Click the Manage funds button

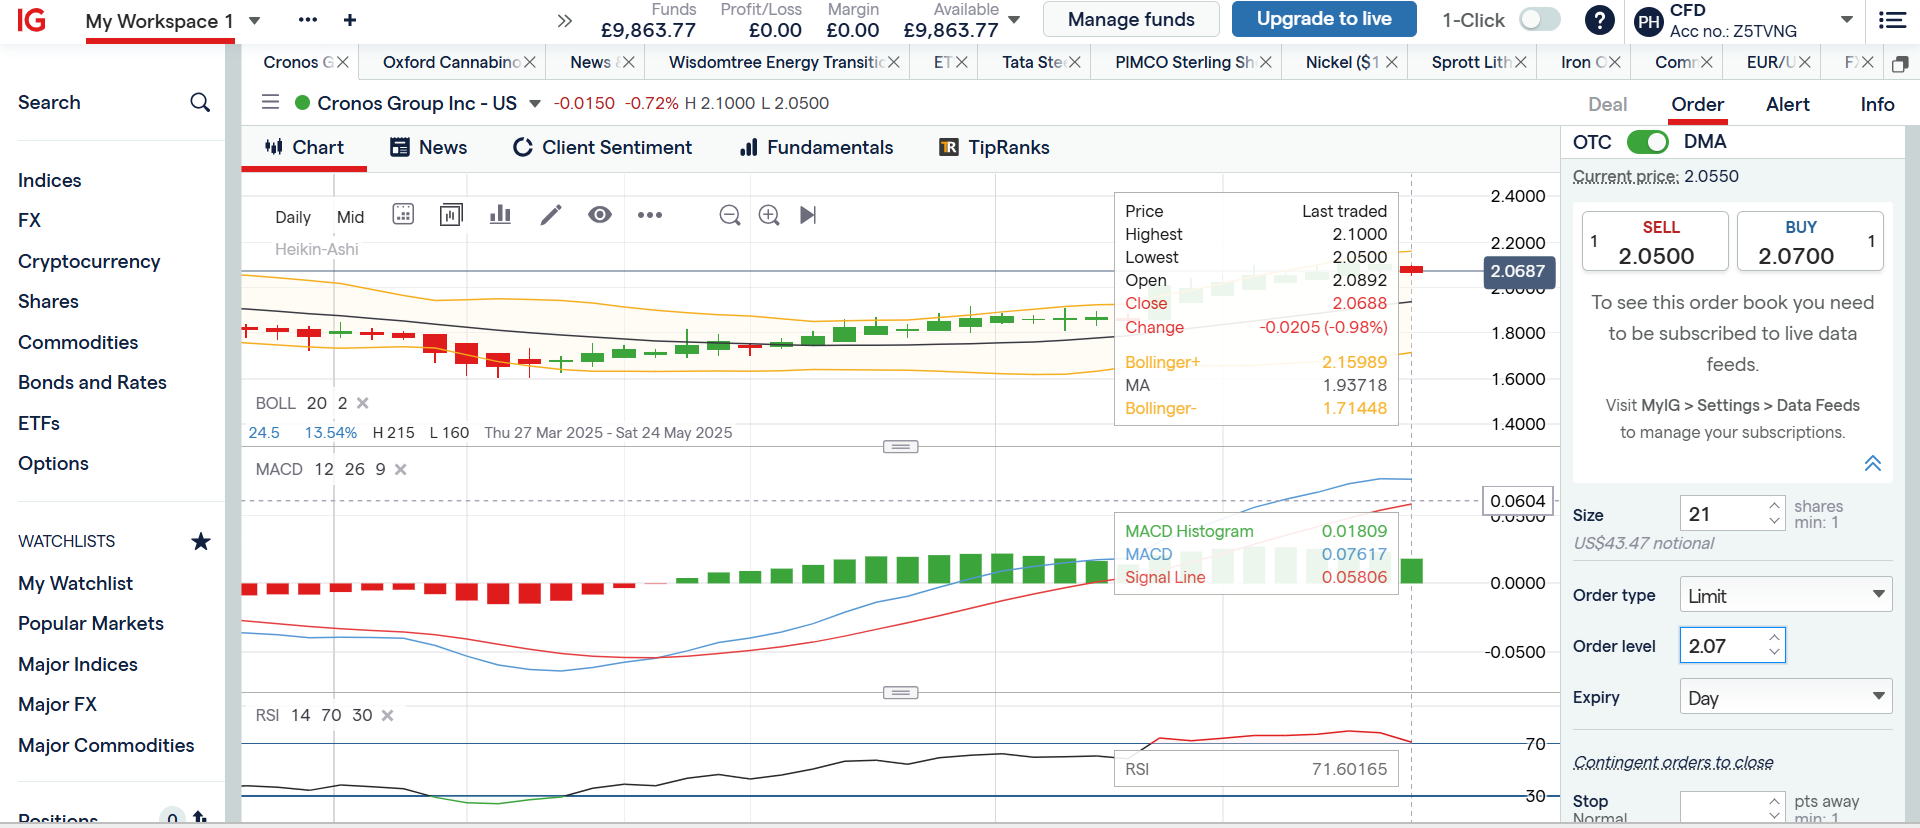[x=1131, y=19]
